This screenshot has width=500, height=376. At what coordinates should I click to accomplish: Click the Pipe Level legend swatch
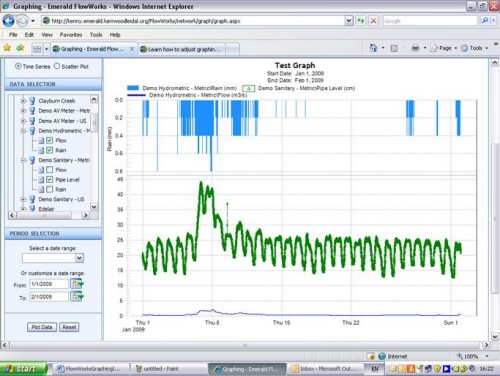[x=248, y=88]
